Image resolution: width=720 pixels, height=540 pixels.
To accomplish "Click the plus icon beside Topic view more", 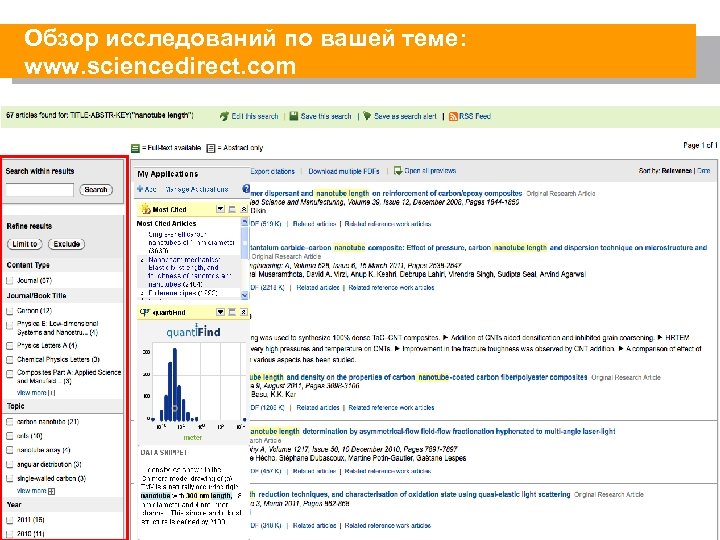I will click(x=51, y=491).
